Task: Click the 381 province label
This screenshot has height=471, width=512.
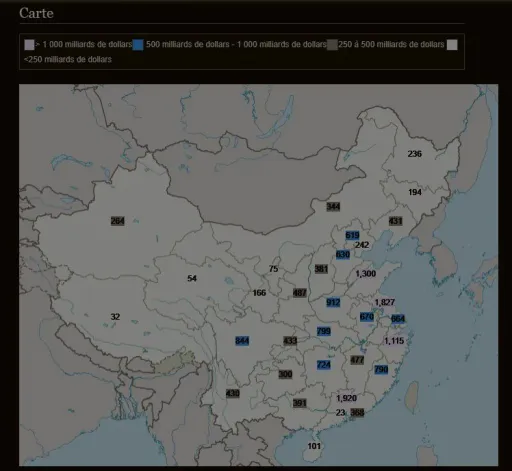Action: (321, 269)
